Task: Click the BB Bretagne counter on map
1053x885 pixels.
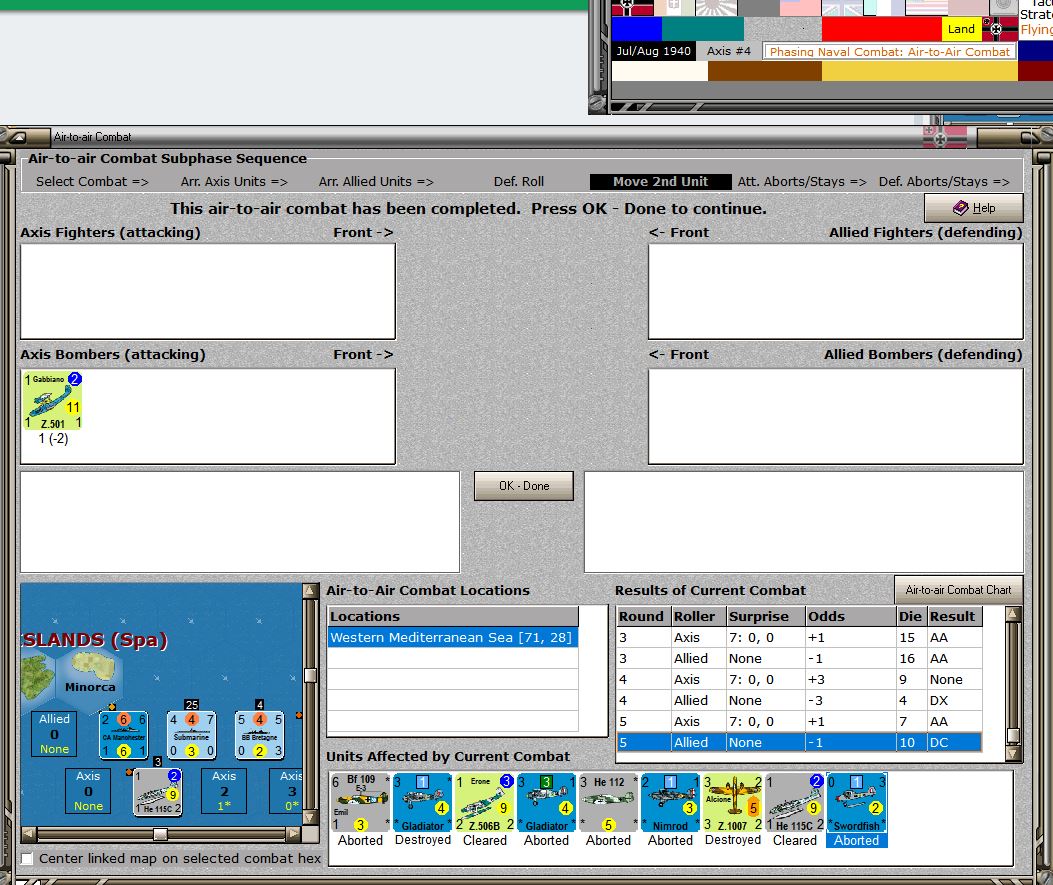Action: point(259,735)
